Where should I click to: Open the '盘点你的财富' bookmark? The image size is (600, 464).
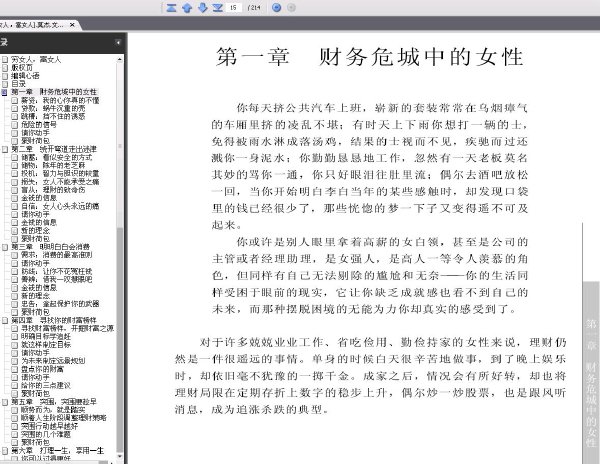pos(42,369)
